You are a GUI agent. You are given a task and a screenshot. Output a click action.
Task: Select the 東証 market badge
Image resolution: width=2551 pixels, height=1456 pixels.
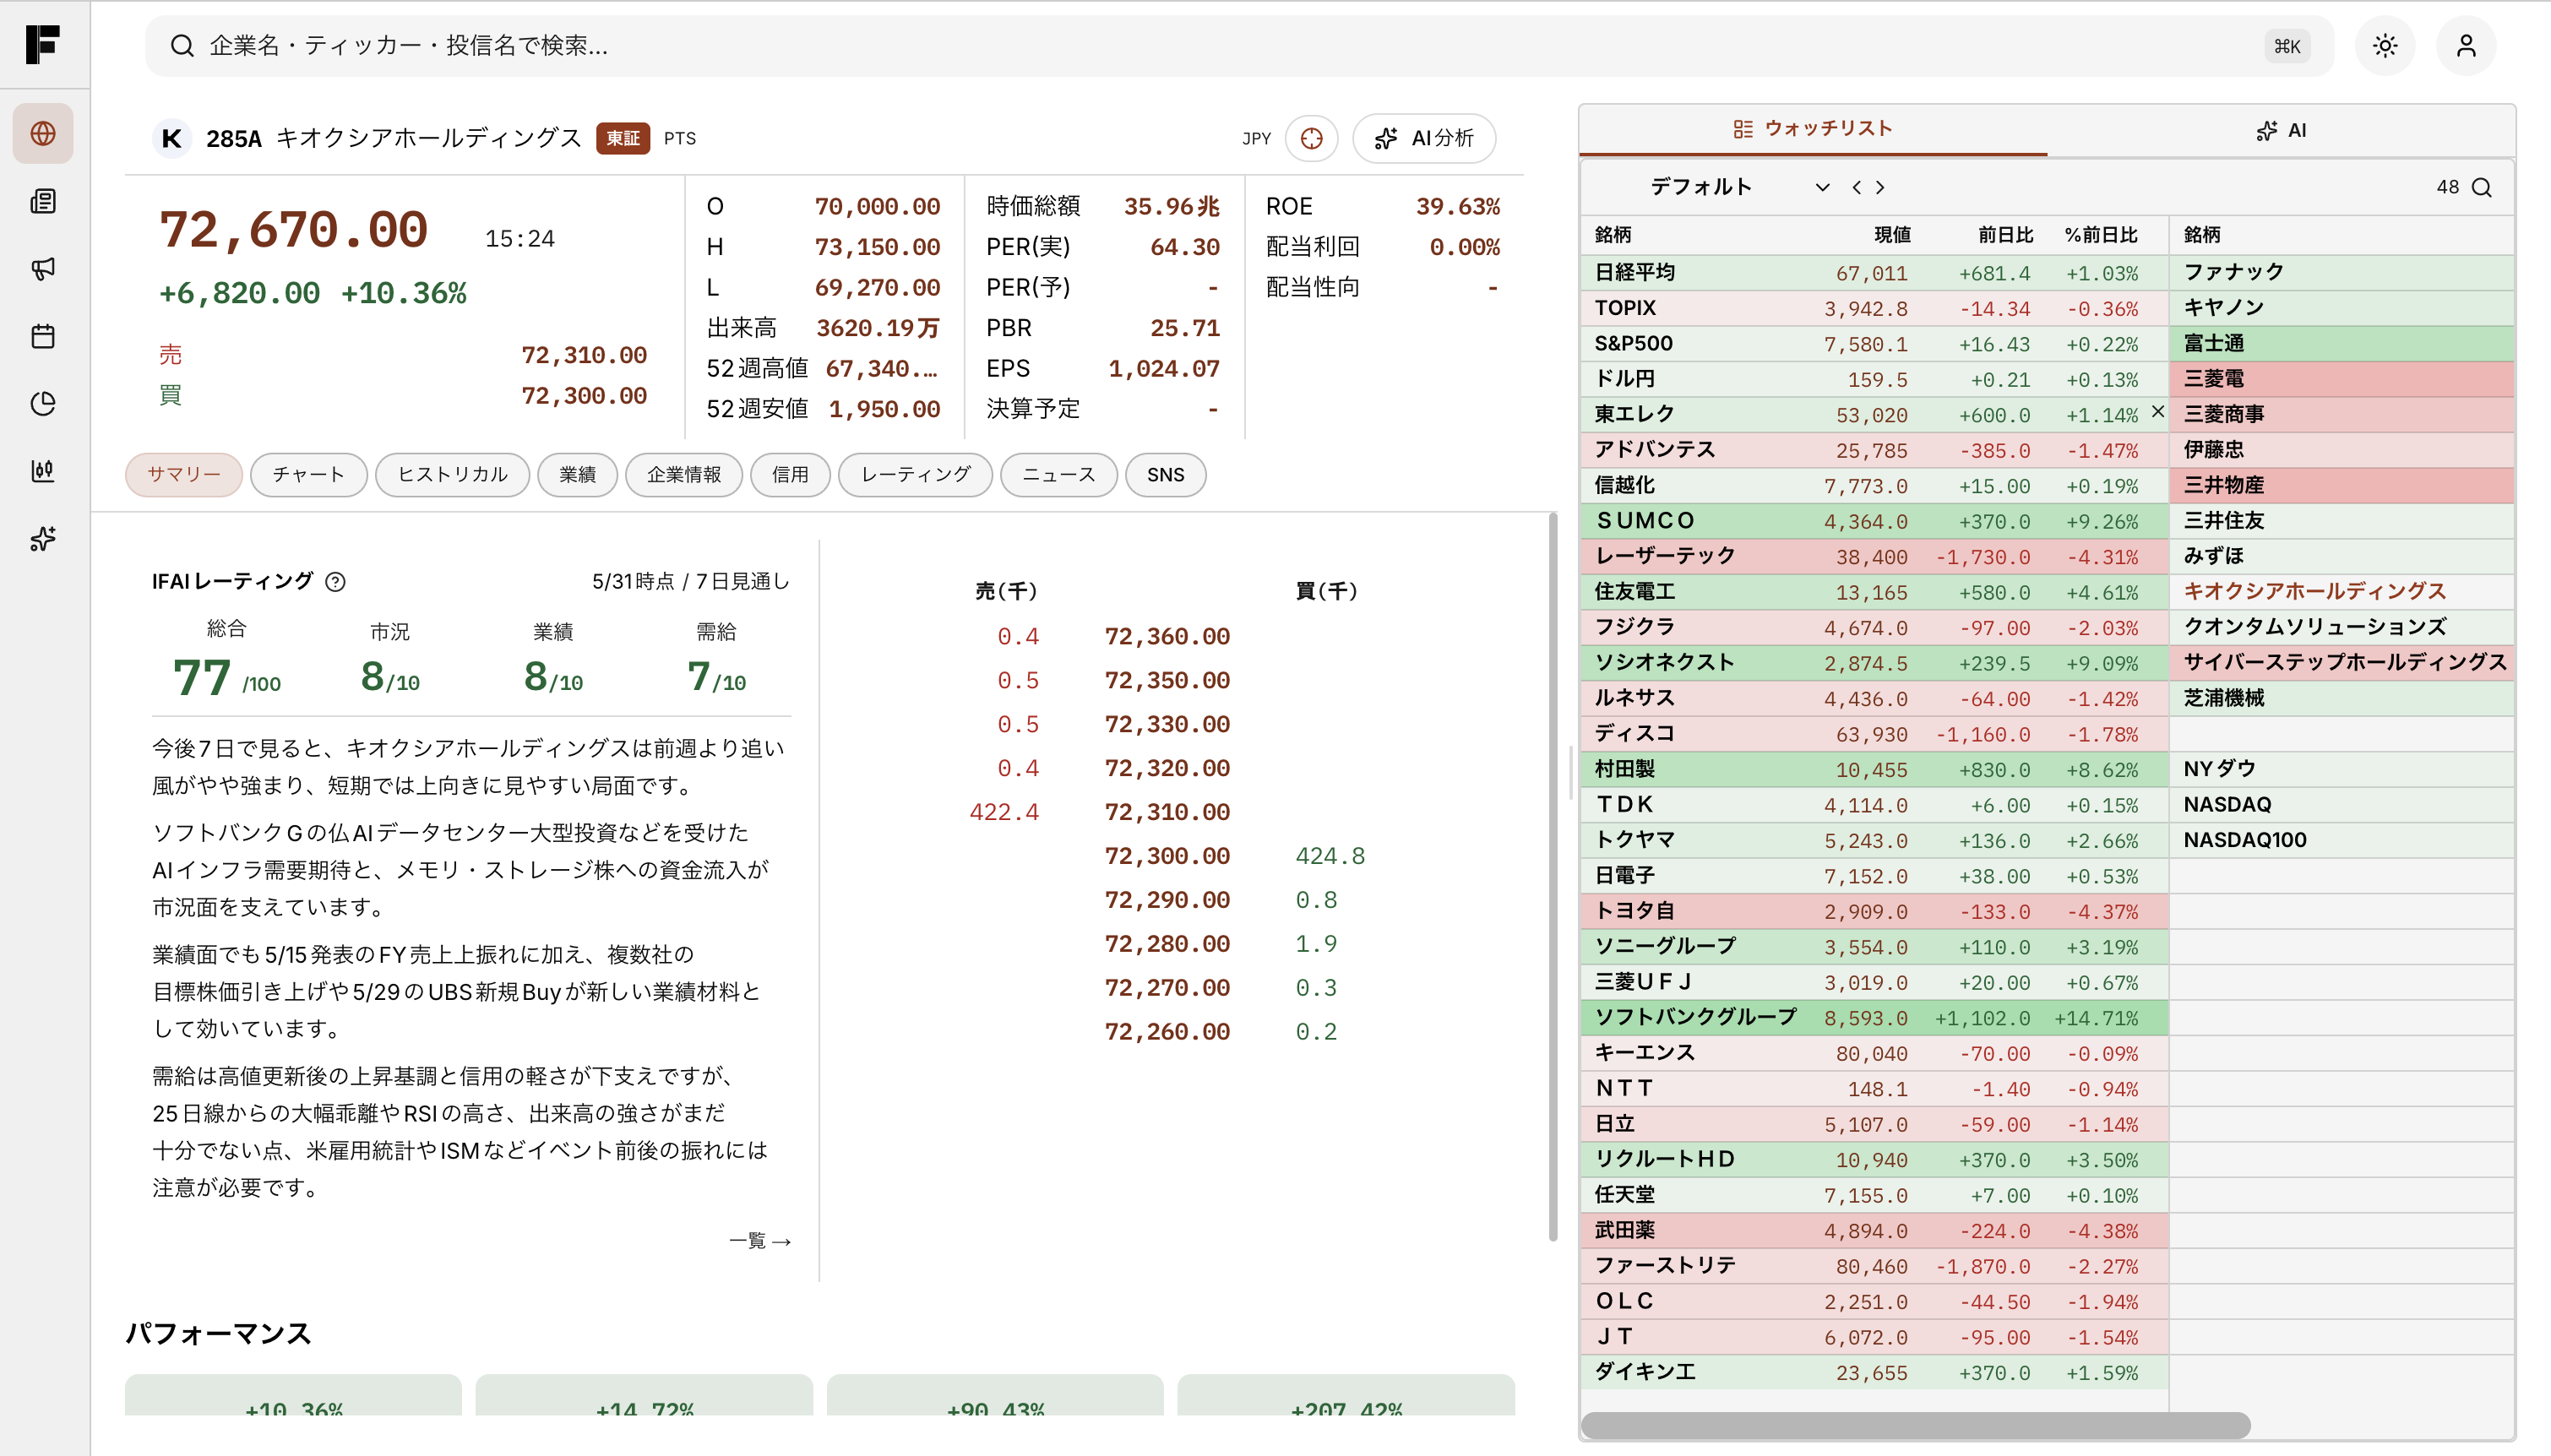[623, 138]
